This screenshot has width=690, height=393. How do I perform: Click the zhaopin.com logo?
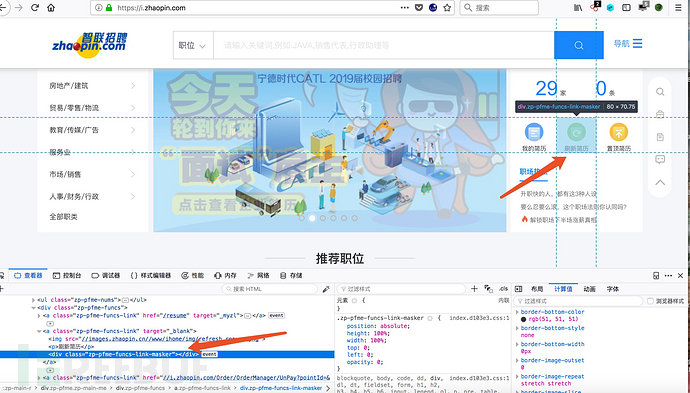[x=89, y=45]
